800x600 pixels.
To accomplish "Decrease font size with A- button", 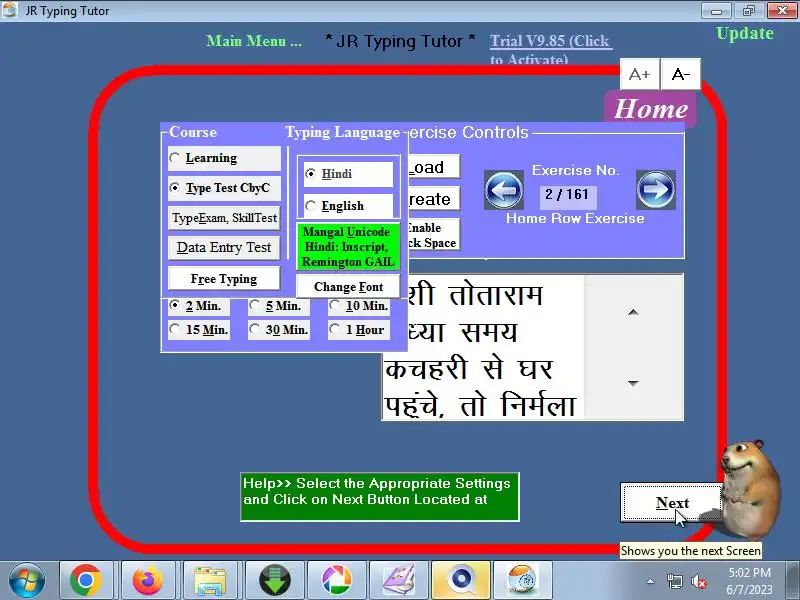I will pyautogui.click(x=681, y=74).
